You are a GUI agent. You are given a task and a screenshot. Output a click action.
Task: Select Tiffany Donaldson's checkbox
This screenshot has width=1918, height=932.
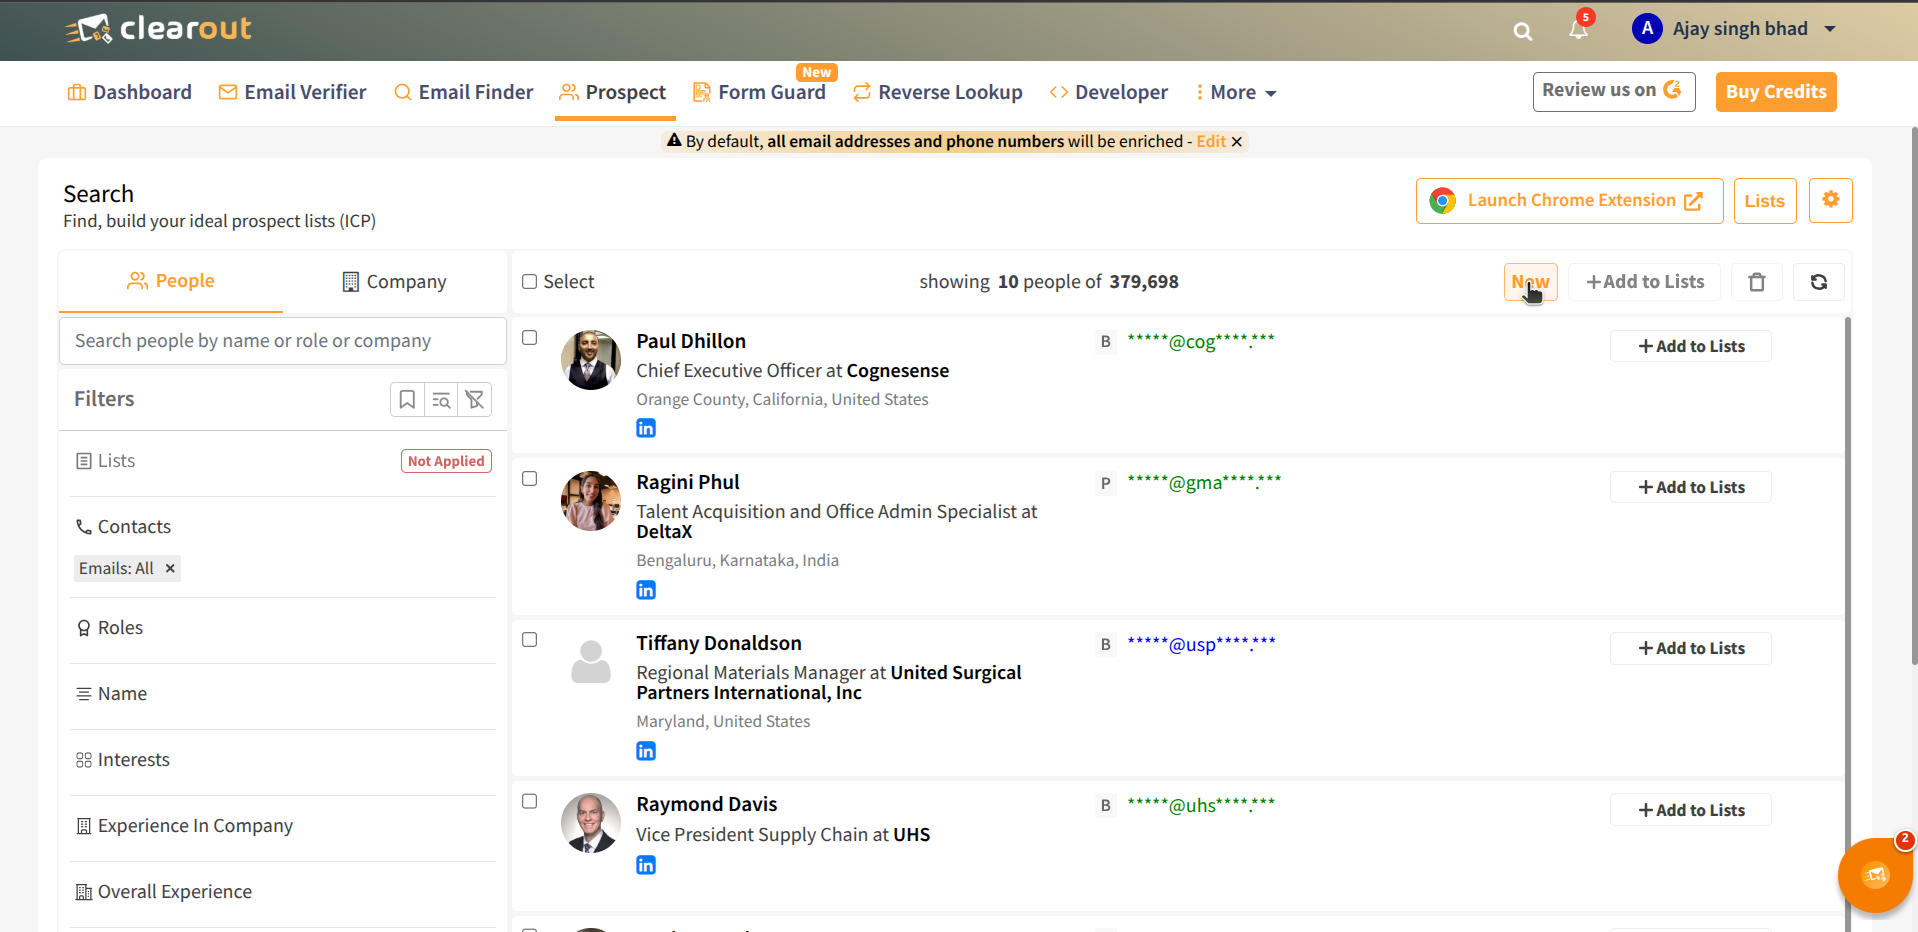pyautogui.click(x=529, y=639)
